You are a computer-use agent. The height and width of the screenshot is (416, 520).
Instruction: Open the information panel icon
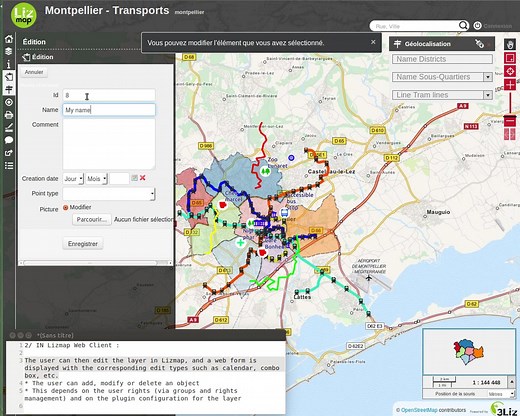coord(9,64)
